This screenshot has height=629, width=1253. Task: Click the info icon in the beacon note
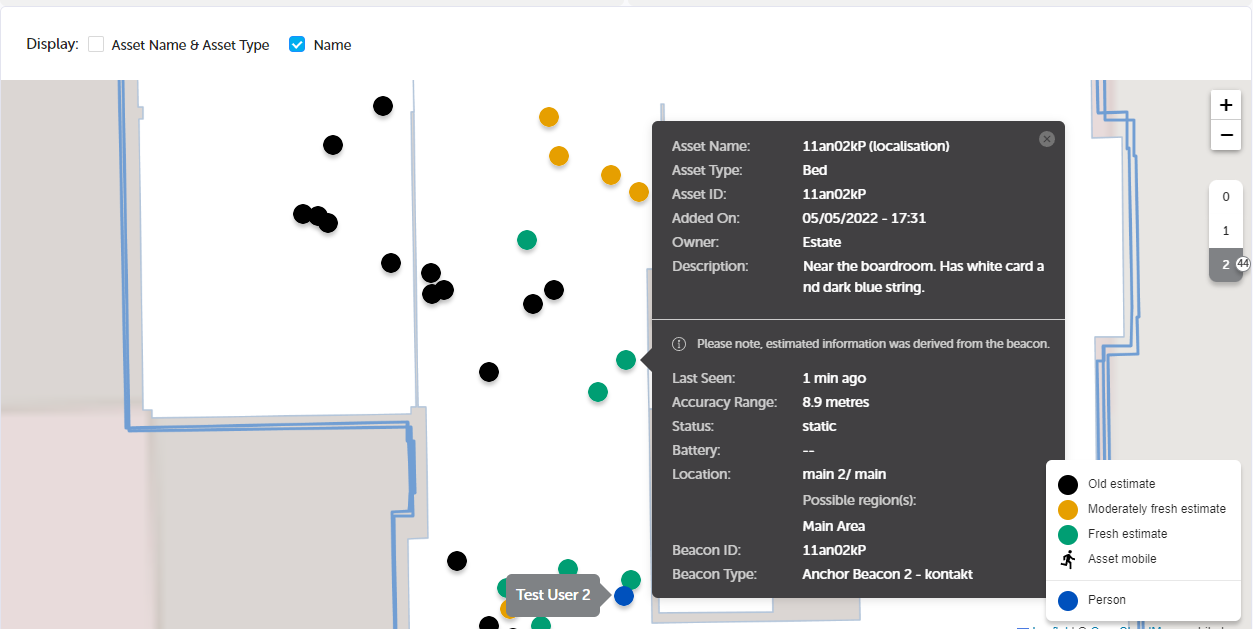pyautogui.click(x=679, y=344)
